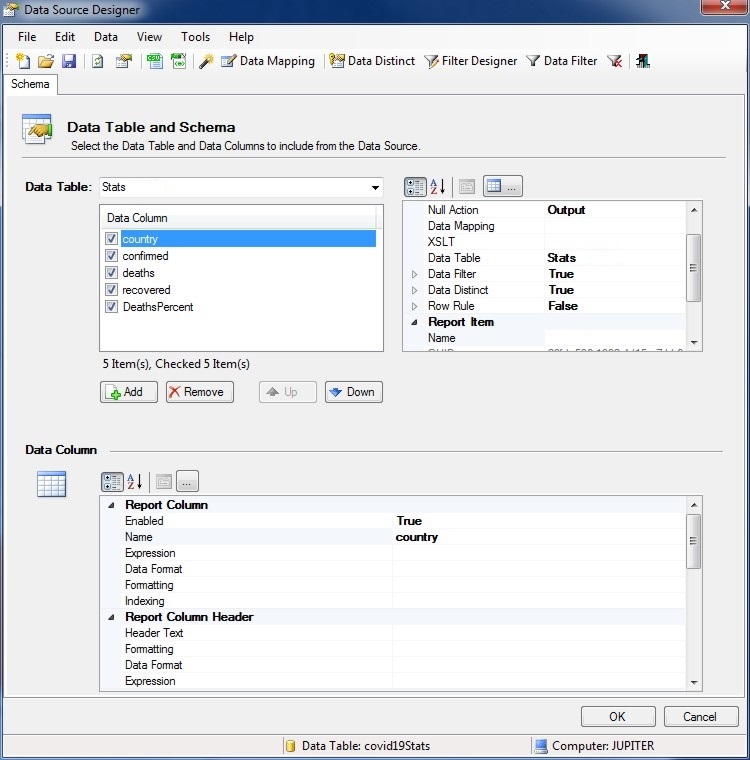Toggle the DeathsPercent column checkbox
Image resolution: width=750 pixels, height=760 pixels.
pyautogui.click(x=112, y=307)
